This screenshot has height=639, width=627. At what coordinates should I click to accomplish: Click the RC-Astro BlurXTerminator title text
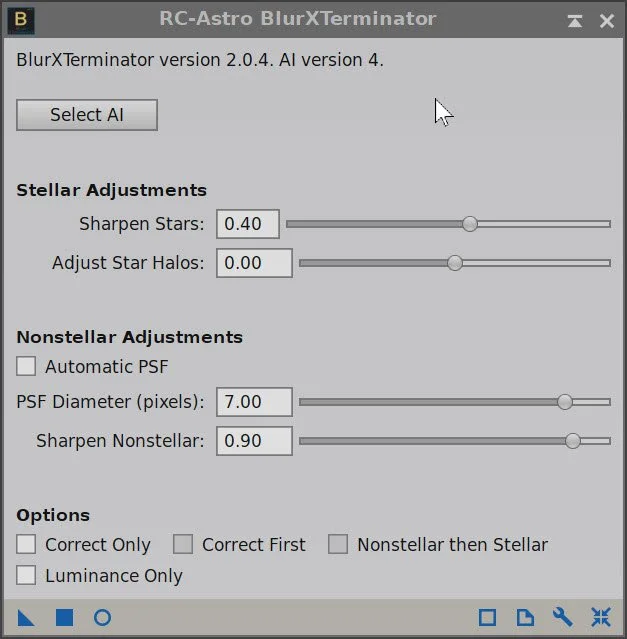[298, 19]
